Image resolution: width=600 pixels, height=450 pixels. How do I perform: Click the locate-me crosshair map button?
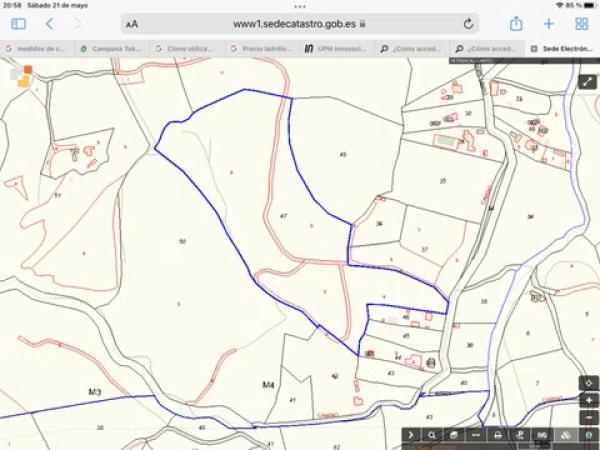coord(589,382)
